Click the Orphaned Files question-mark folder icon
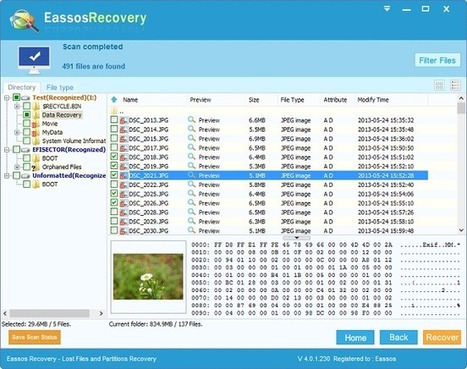467x369 pixels. [35, 167]
